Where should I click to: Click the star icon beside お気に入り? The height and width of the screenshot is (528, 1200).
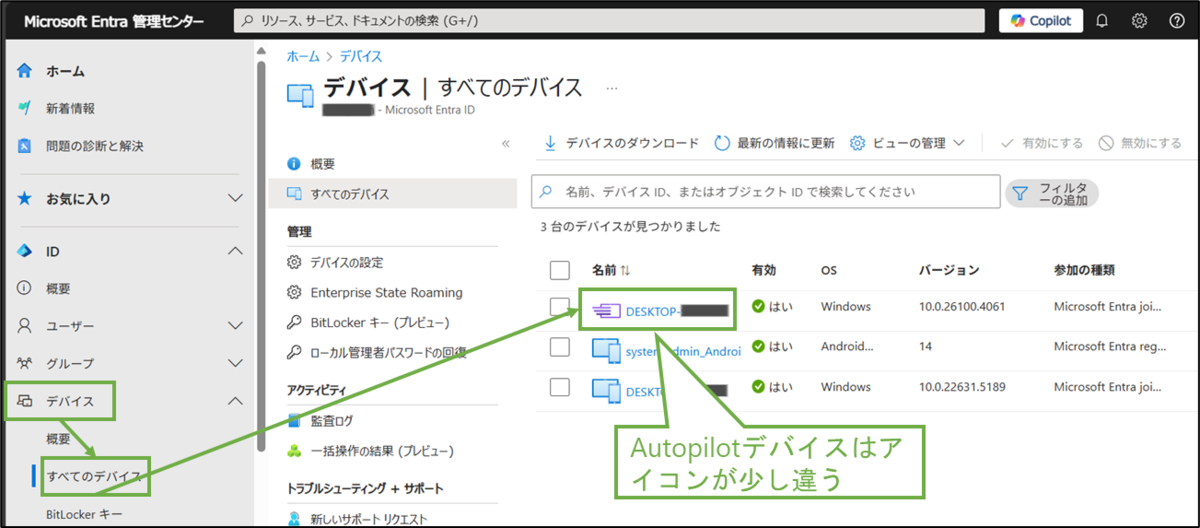point(25,198)
